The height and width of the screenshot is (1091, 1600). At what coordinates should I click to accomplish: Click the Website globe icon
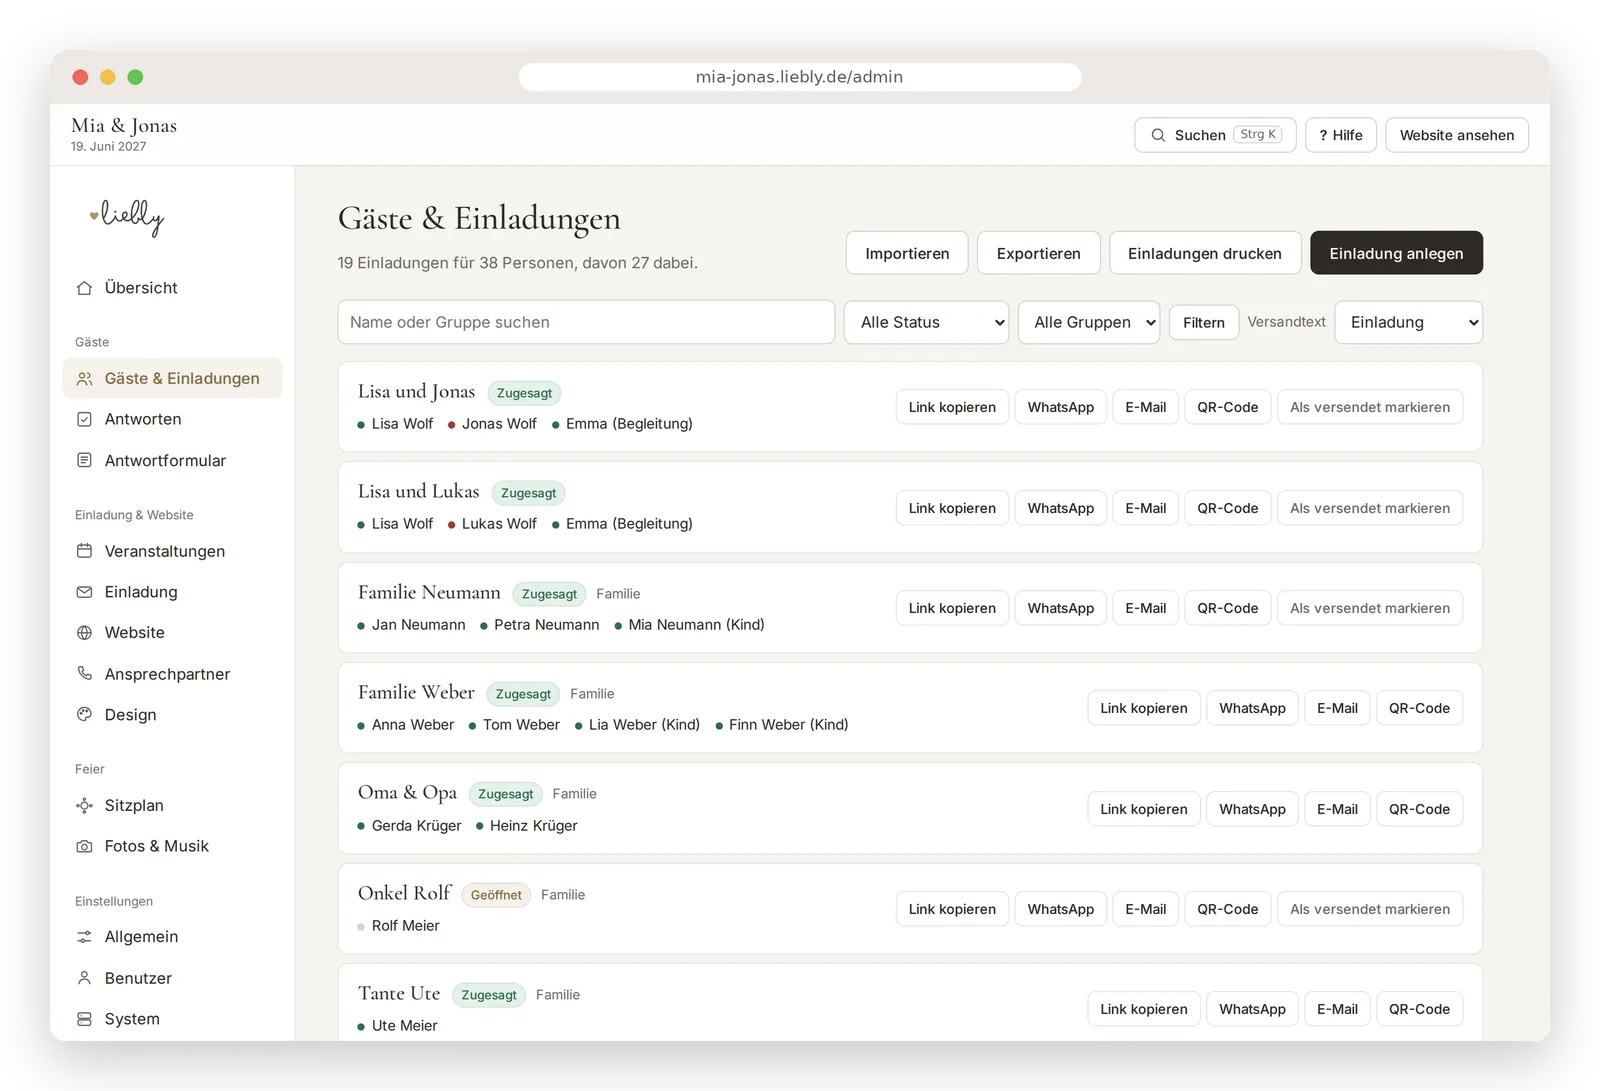(x=85, y=633)
